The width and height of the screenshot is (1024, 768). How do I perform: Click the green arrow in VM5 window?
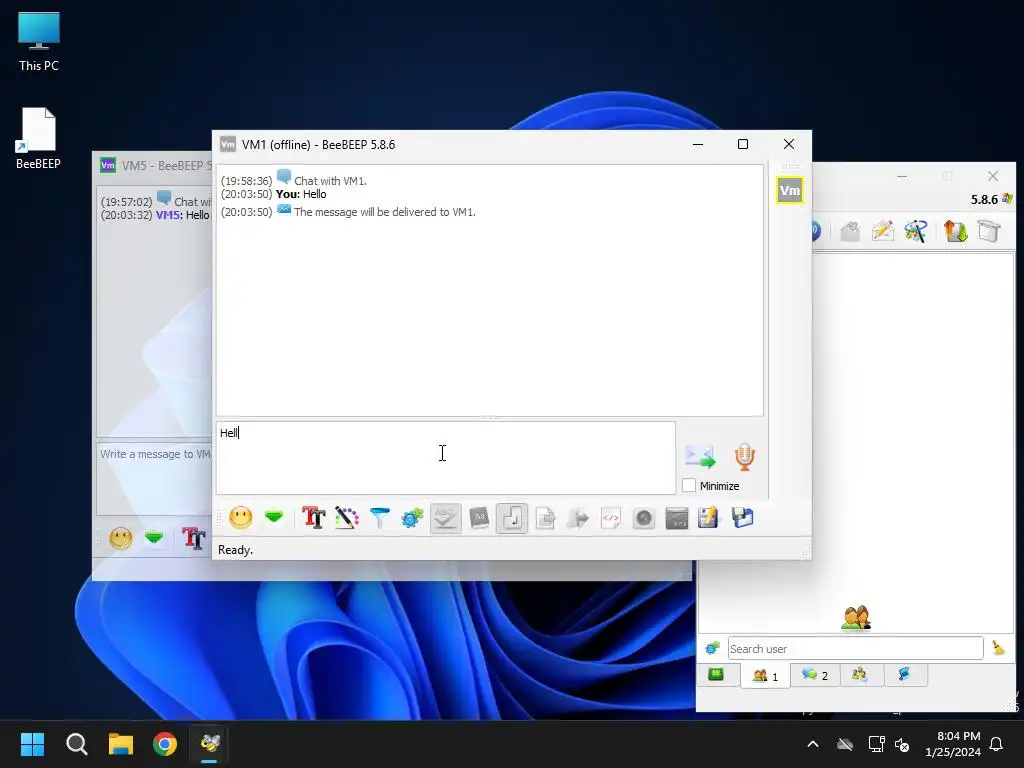point(154,538)
